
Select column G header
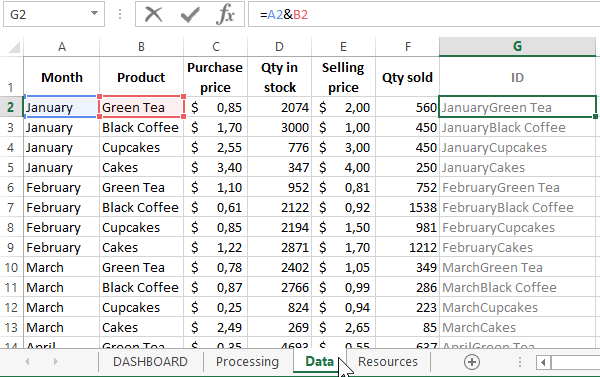coord(517,47)
